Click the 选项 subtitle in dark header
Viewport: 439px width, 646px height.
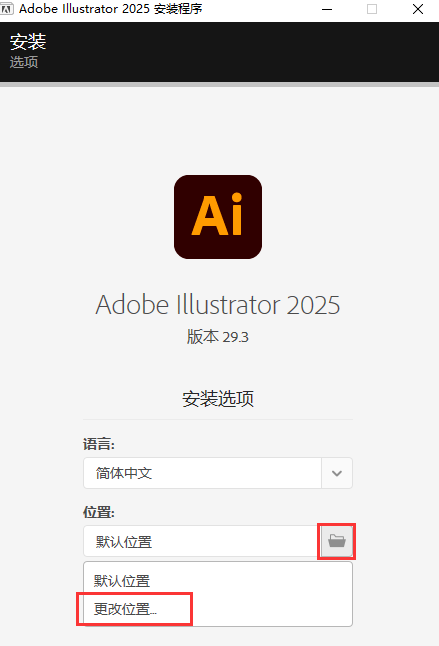(x=24, y=62)
